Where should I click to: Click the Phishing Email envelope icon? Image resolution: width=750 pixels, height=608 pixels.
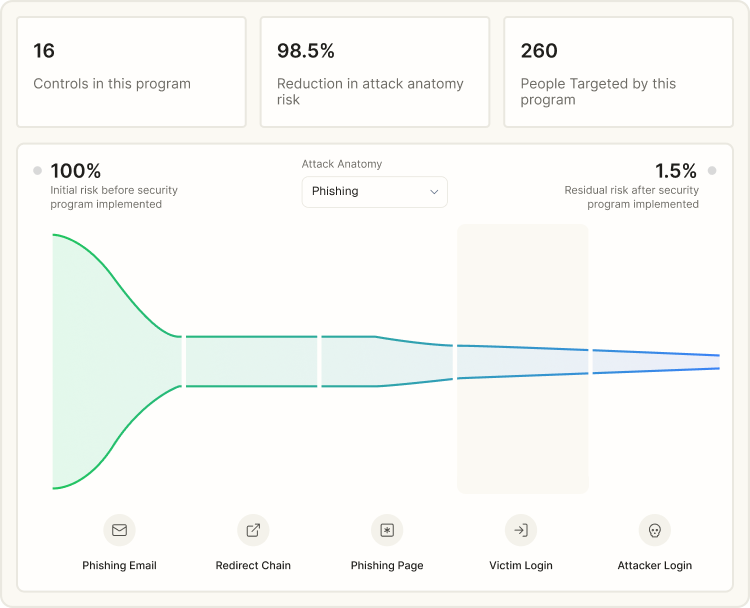[x=119, y=530]
